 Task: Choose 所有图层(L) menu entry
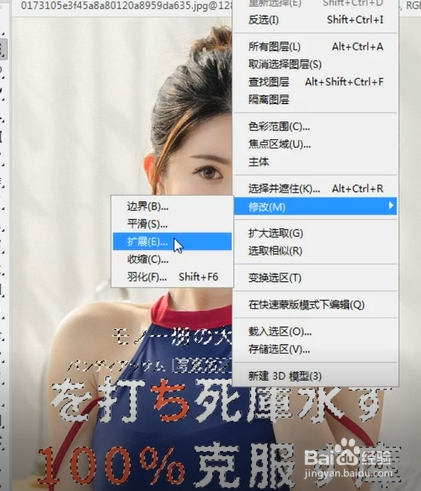[315, 47]
